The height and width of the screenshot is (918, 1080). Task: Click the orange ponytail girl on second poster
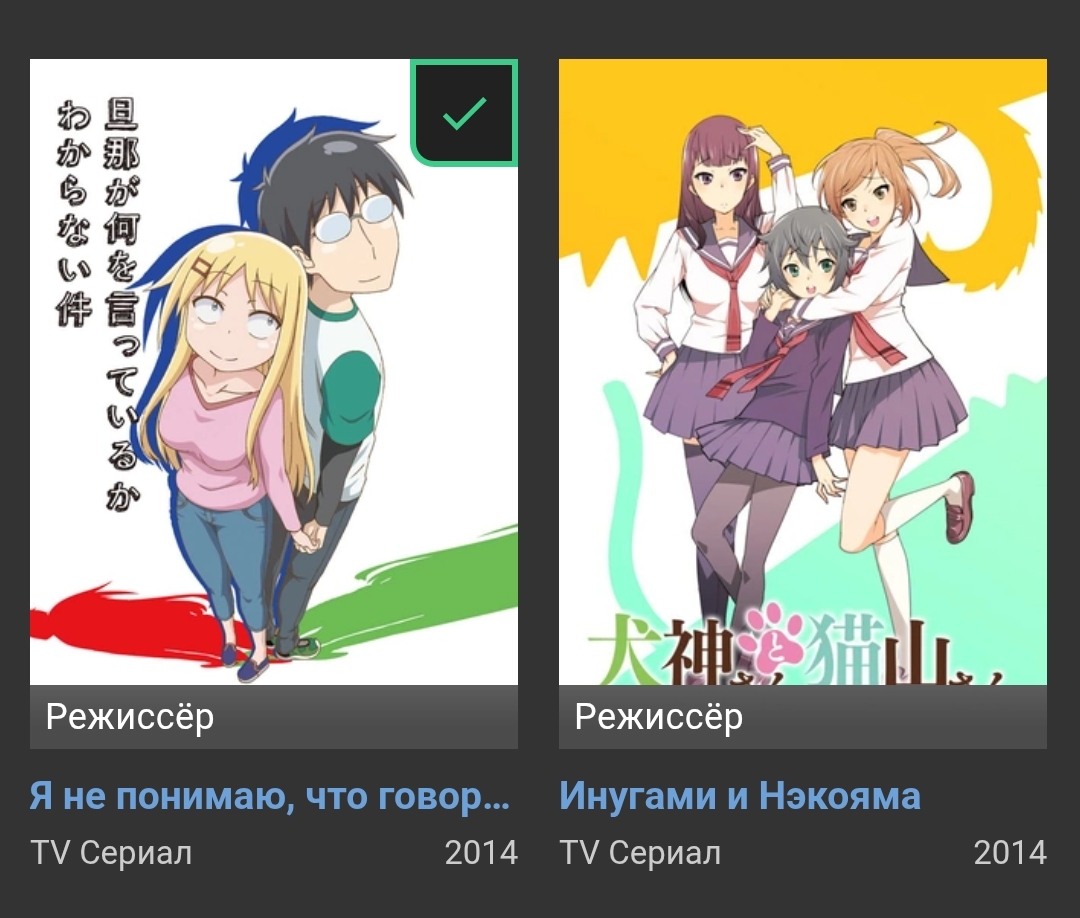(895, 344)
